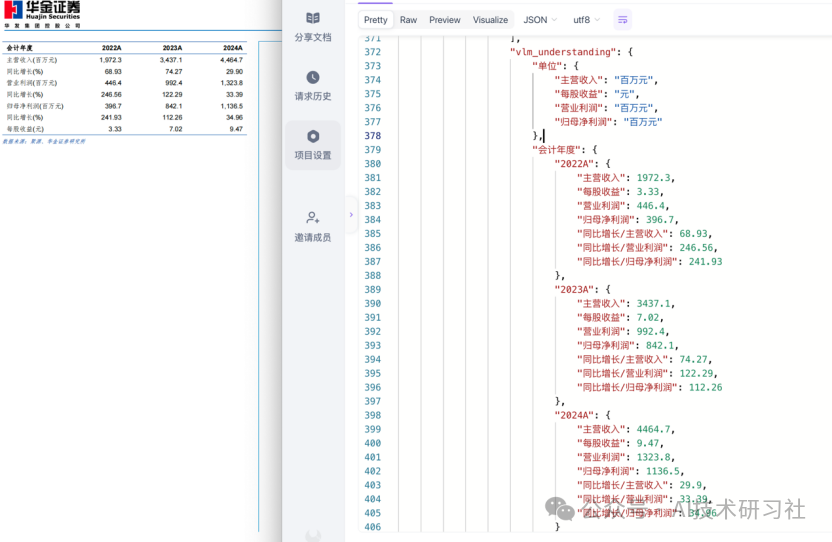
Task: Click the Huajin Securities logo
Action: [42, 14]
